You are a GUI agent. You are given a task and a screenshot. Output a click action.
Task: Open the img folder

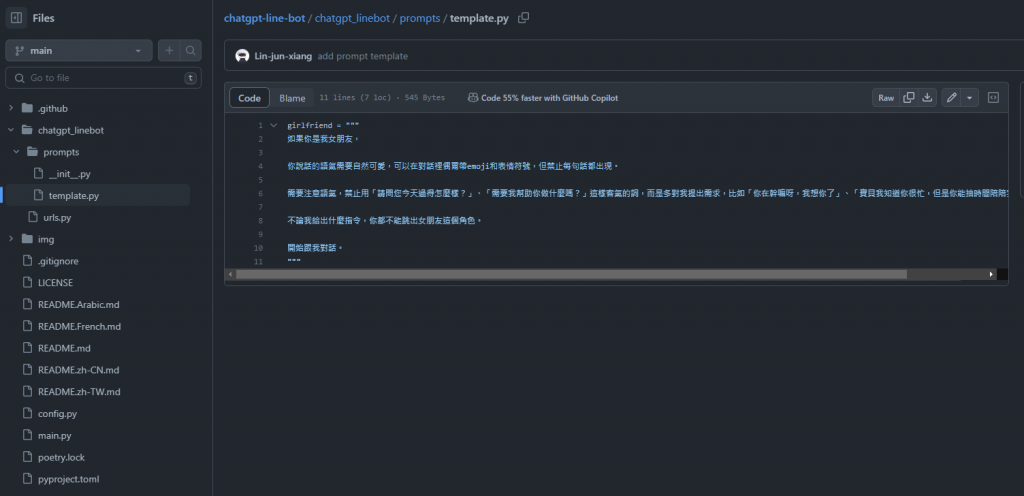tap(46, 239)
